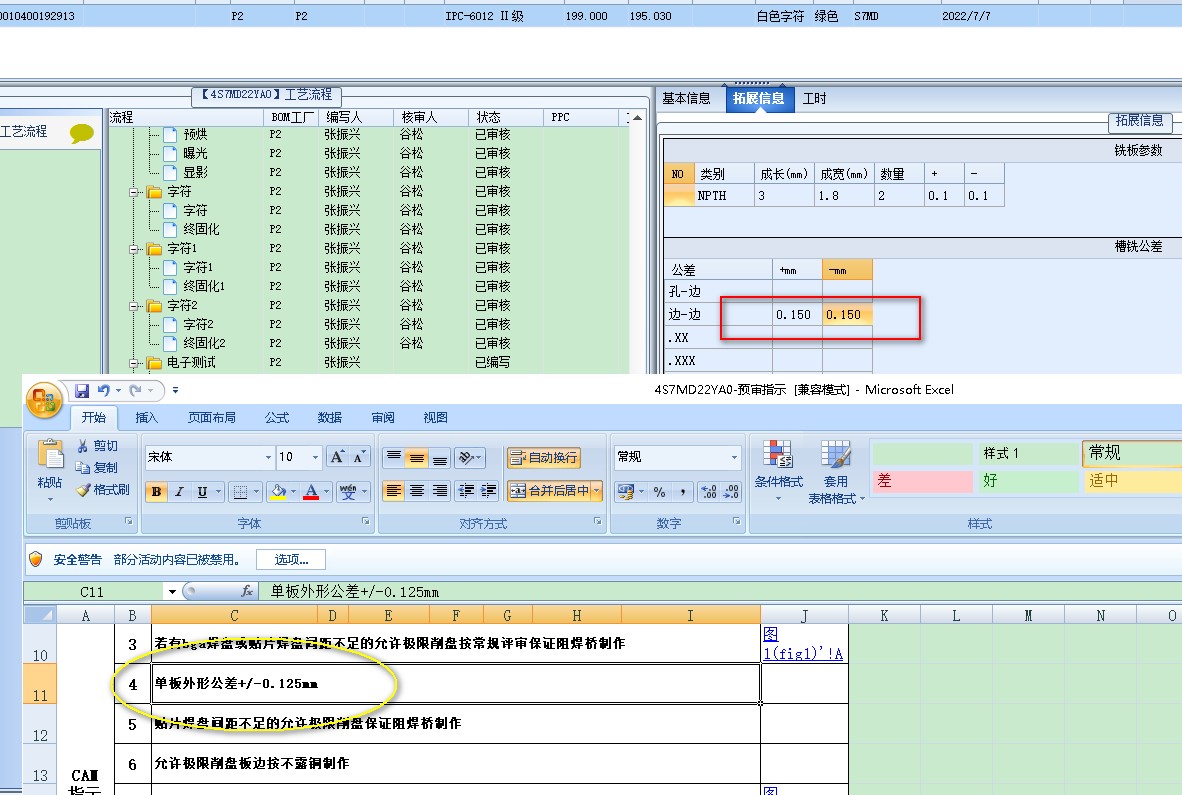The image size is (1182, 795).
Task: Save the workbook from the quick access toolbar
Action: (x=82, y=390)
